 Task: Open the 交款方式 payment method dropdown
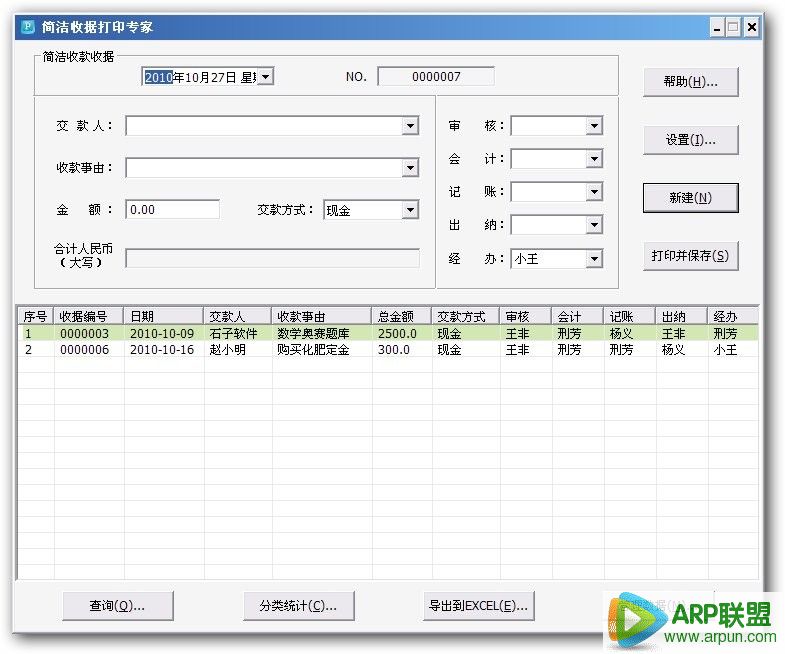click(410, 210)
